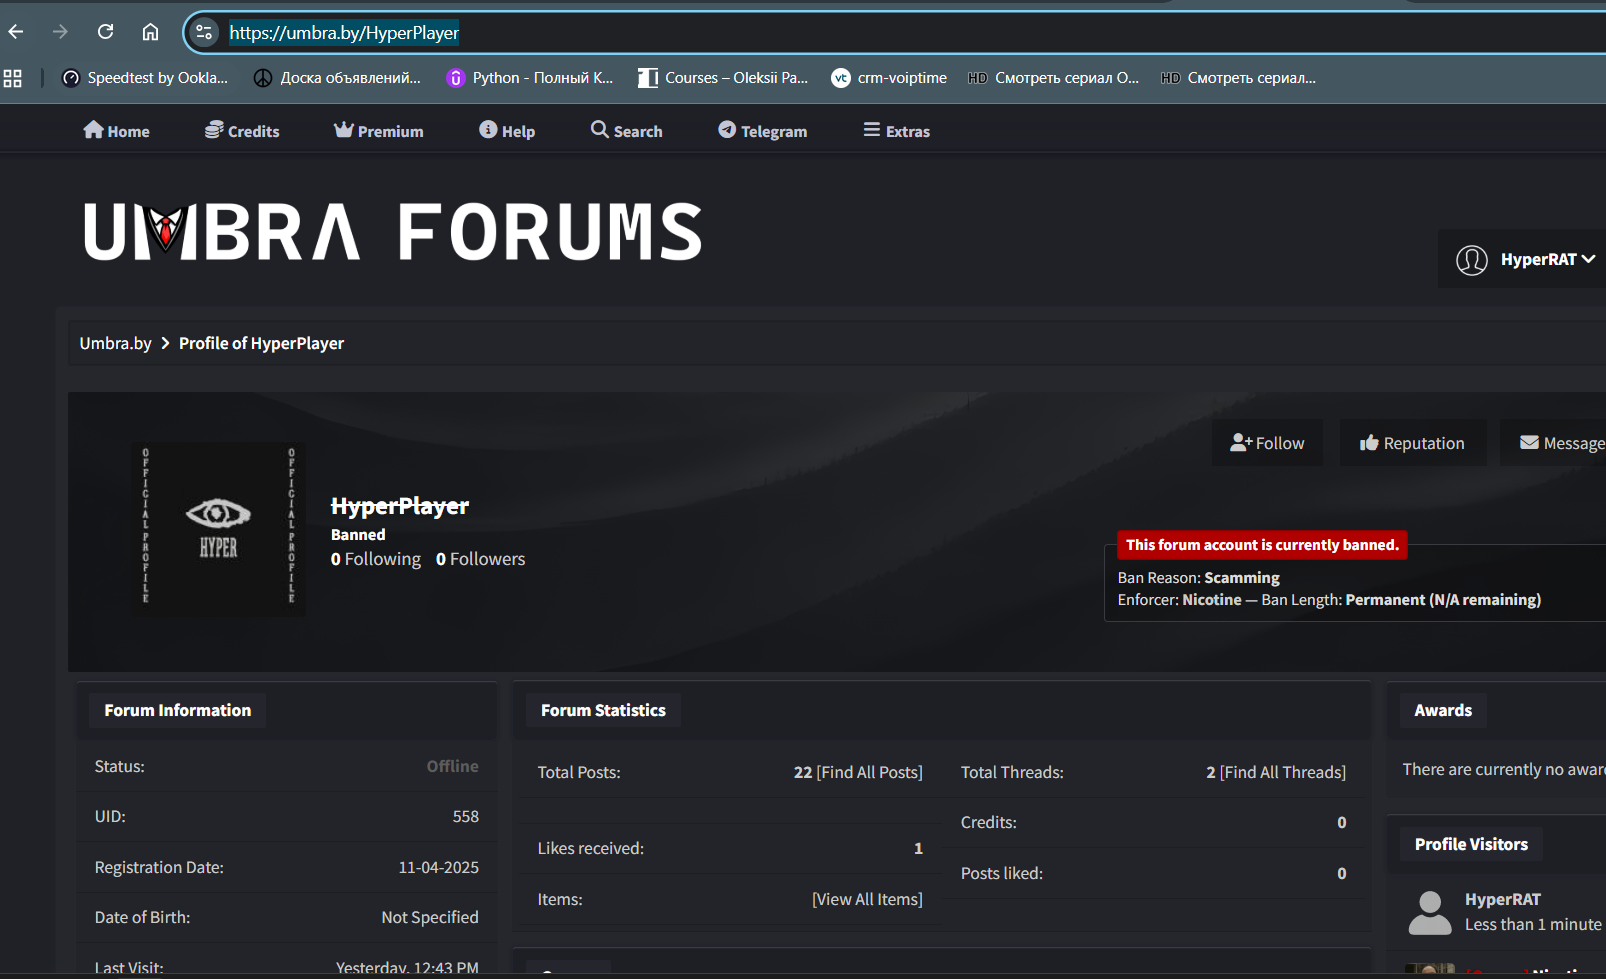Open site information icon in the address bar
1606x979 pixels.
204,32
